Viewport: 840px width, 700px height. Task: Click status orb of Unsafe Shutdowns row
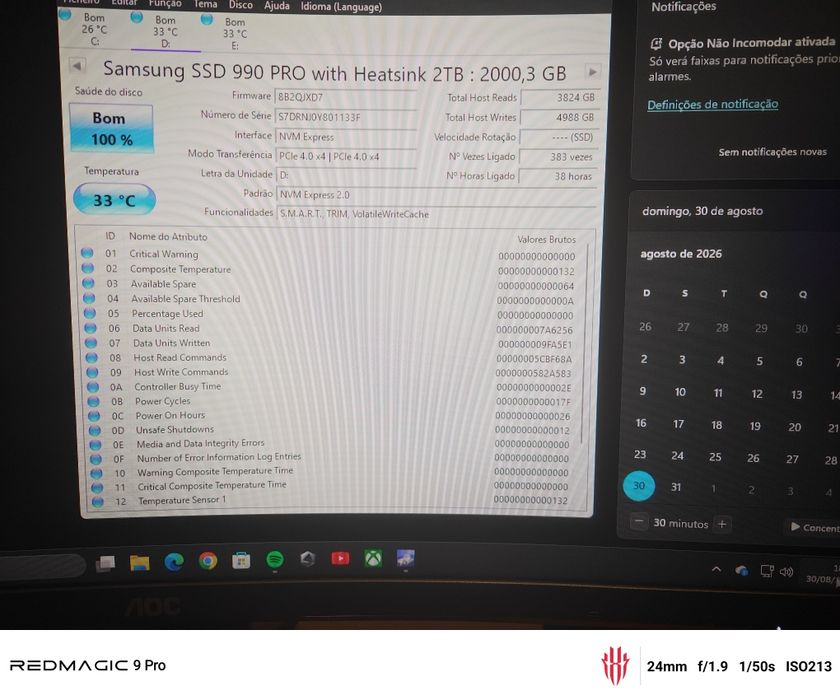(x=95, y=430)
